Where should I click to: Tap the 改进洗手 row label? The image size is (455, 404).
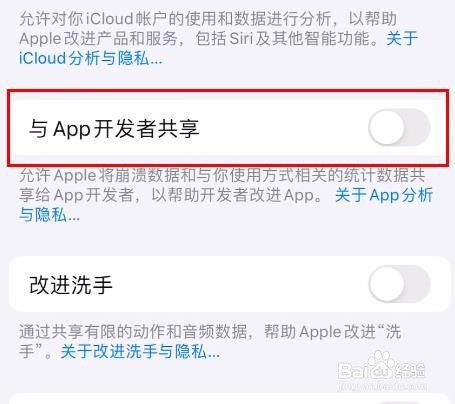tap(71, 285)
